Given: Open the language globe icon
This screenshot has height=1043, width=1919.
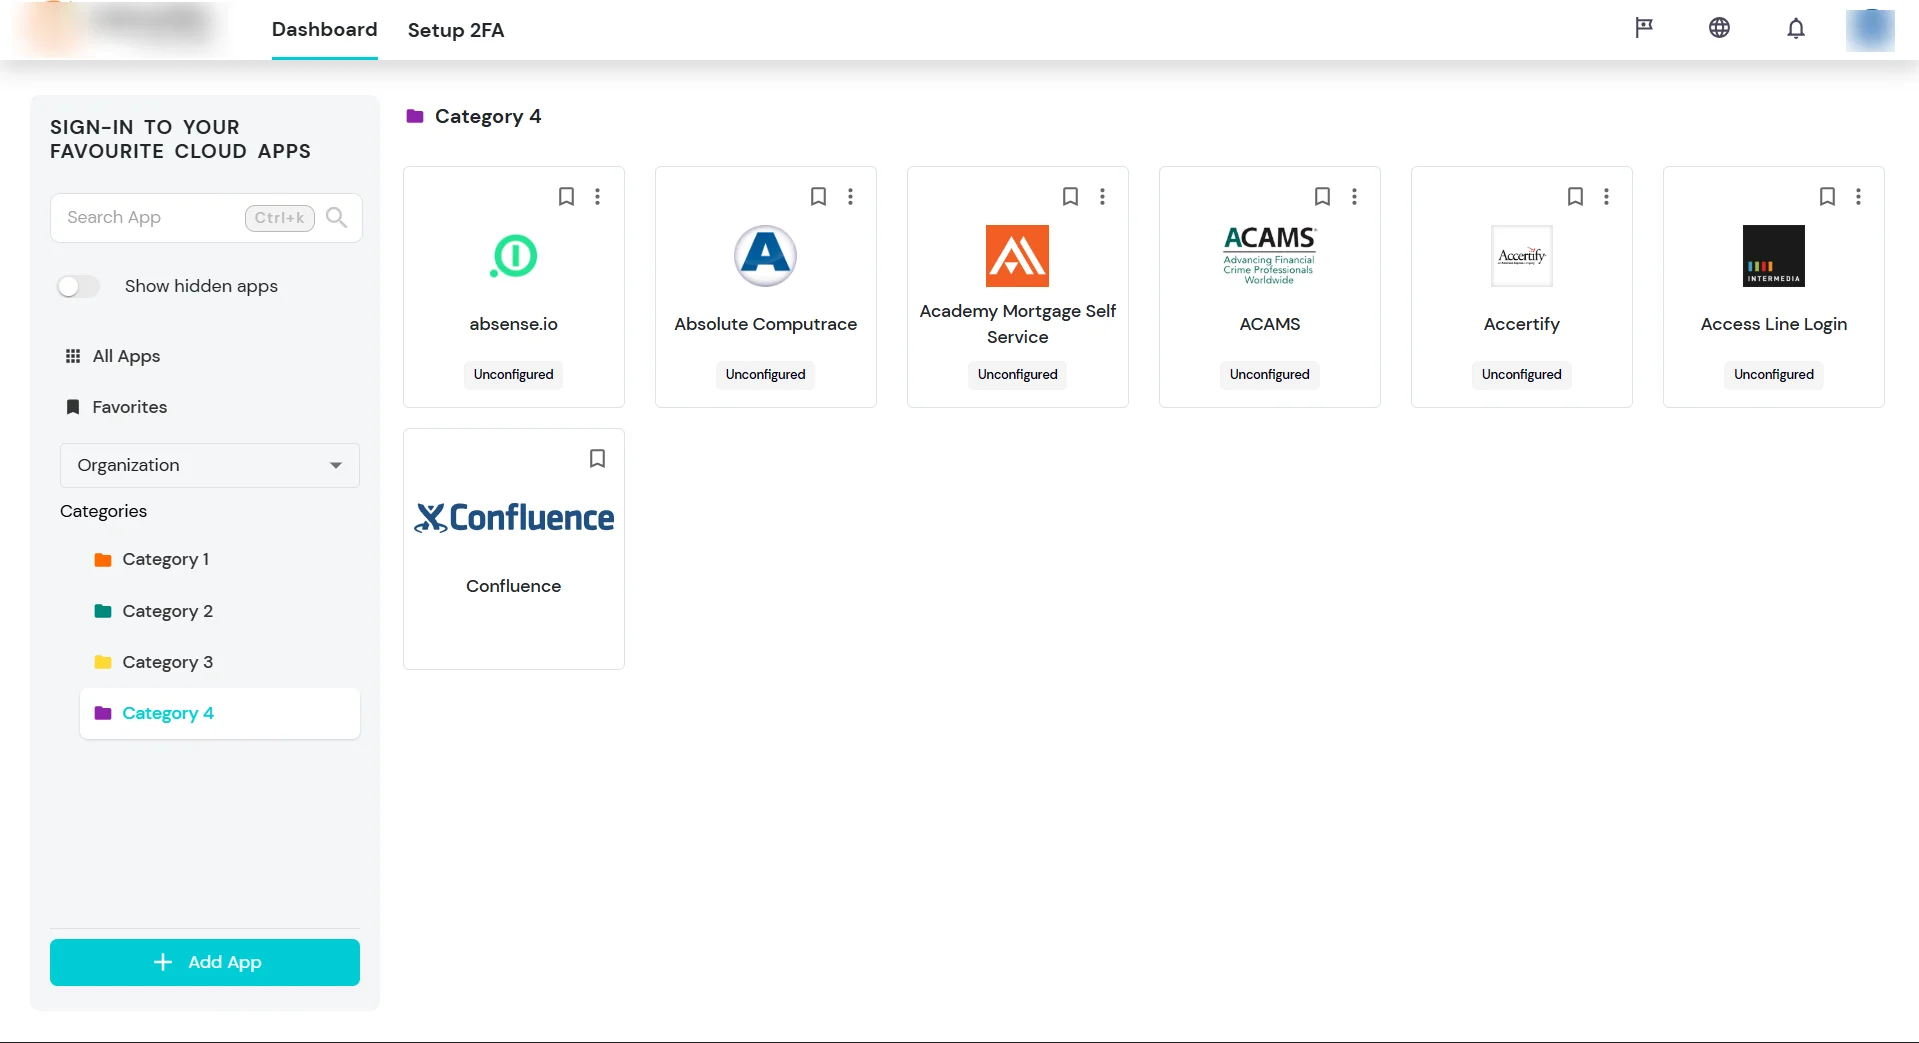Looking at the screenshot, I should pyautogui.click(x=1719, y=28).
